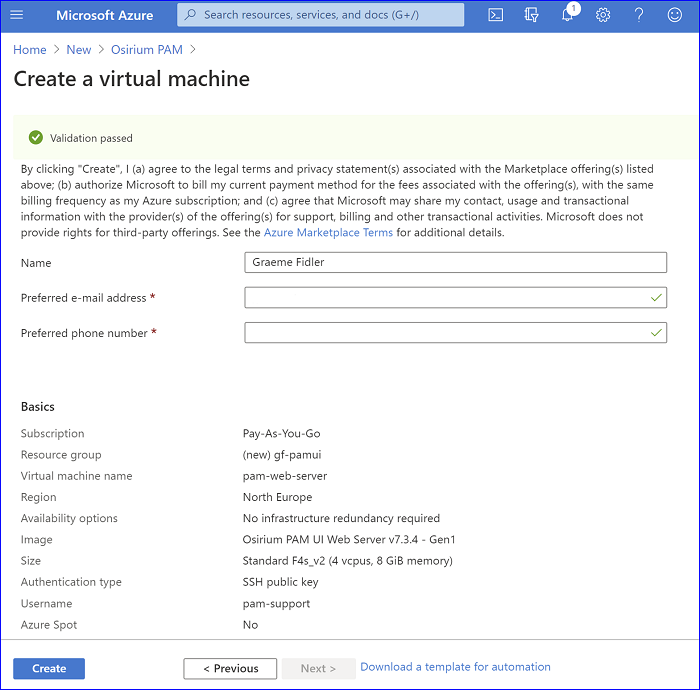Click the Microsoft Azure logo text
The width and height of the screenshot is (700, 690).
104,15
